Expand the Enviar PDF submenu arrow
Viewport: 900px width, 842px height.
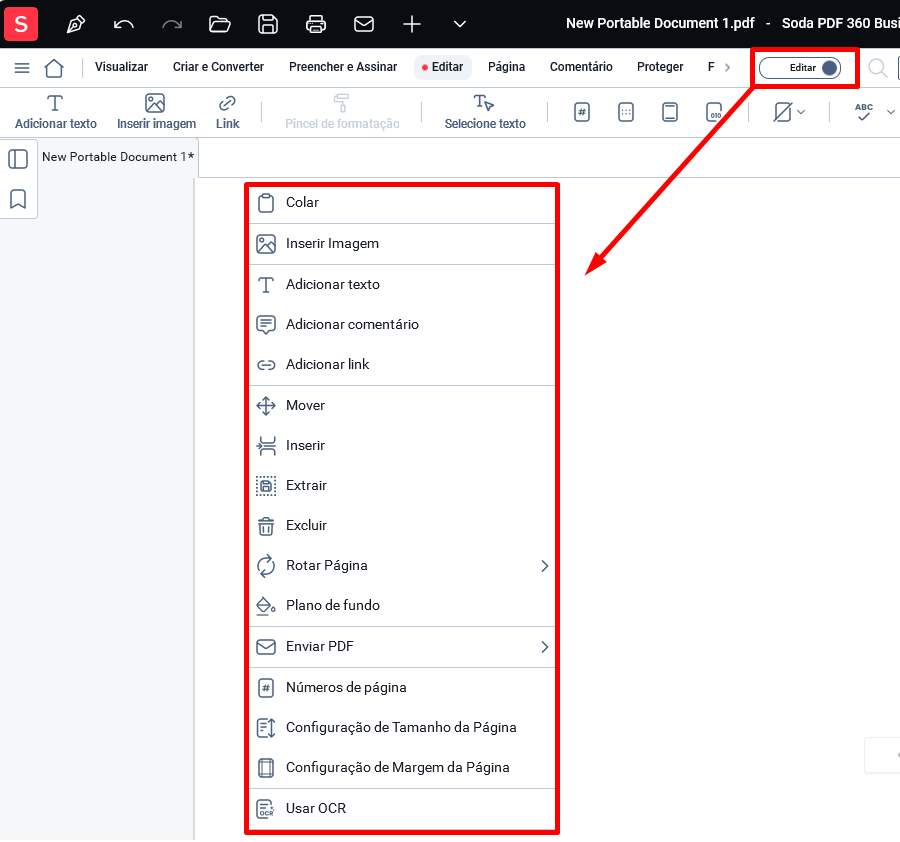544,647
